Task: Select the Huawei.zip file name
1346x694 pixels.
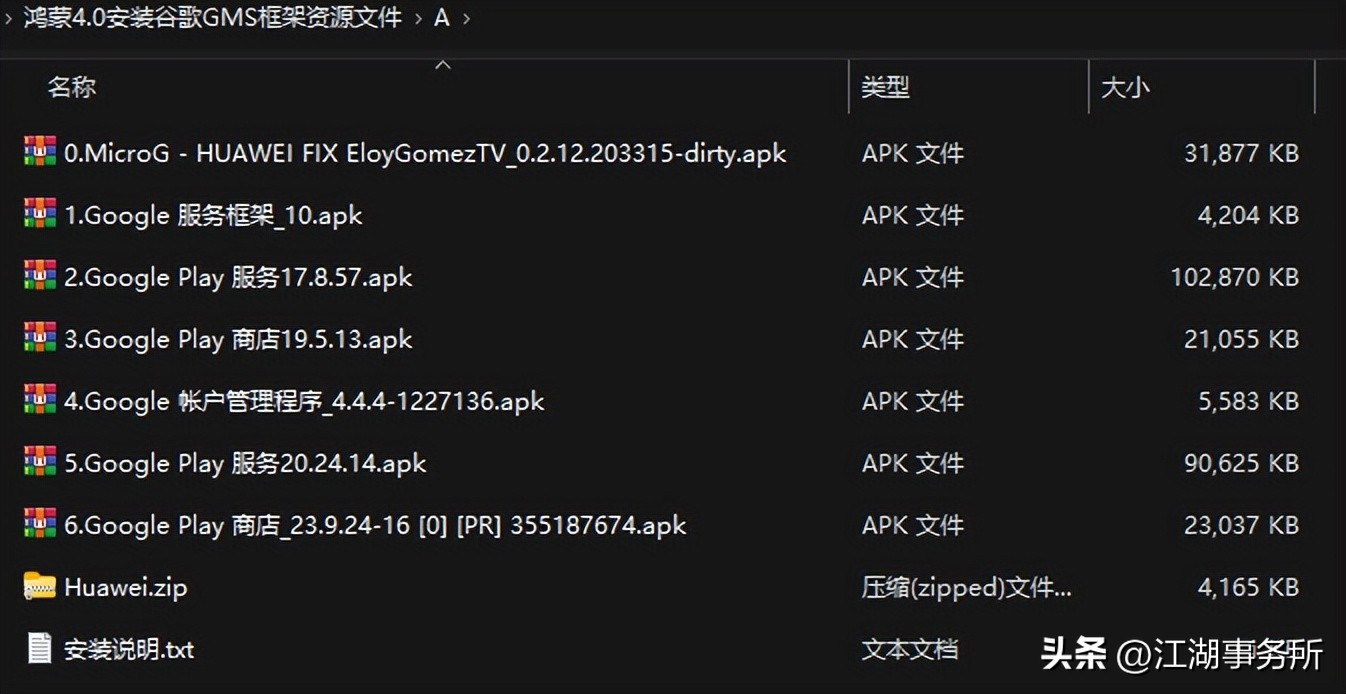Action: [x=126, y=587]
